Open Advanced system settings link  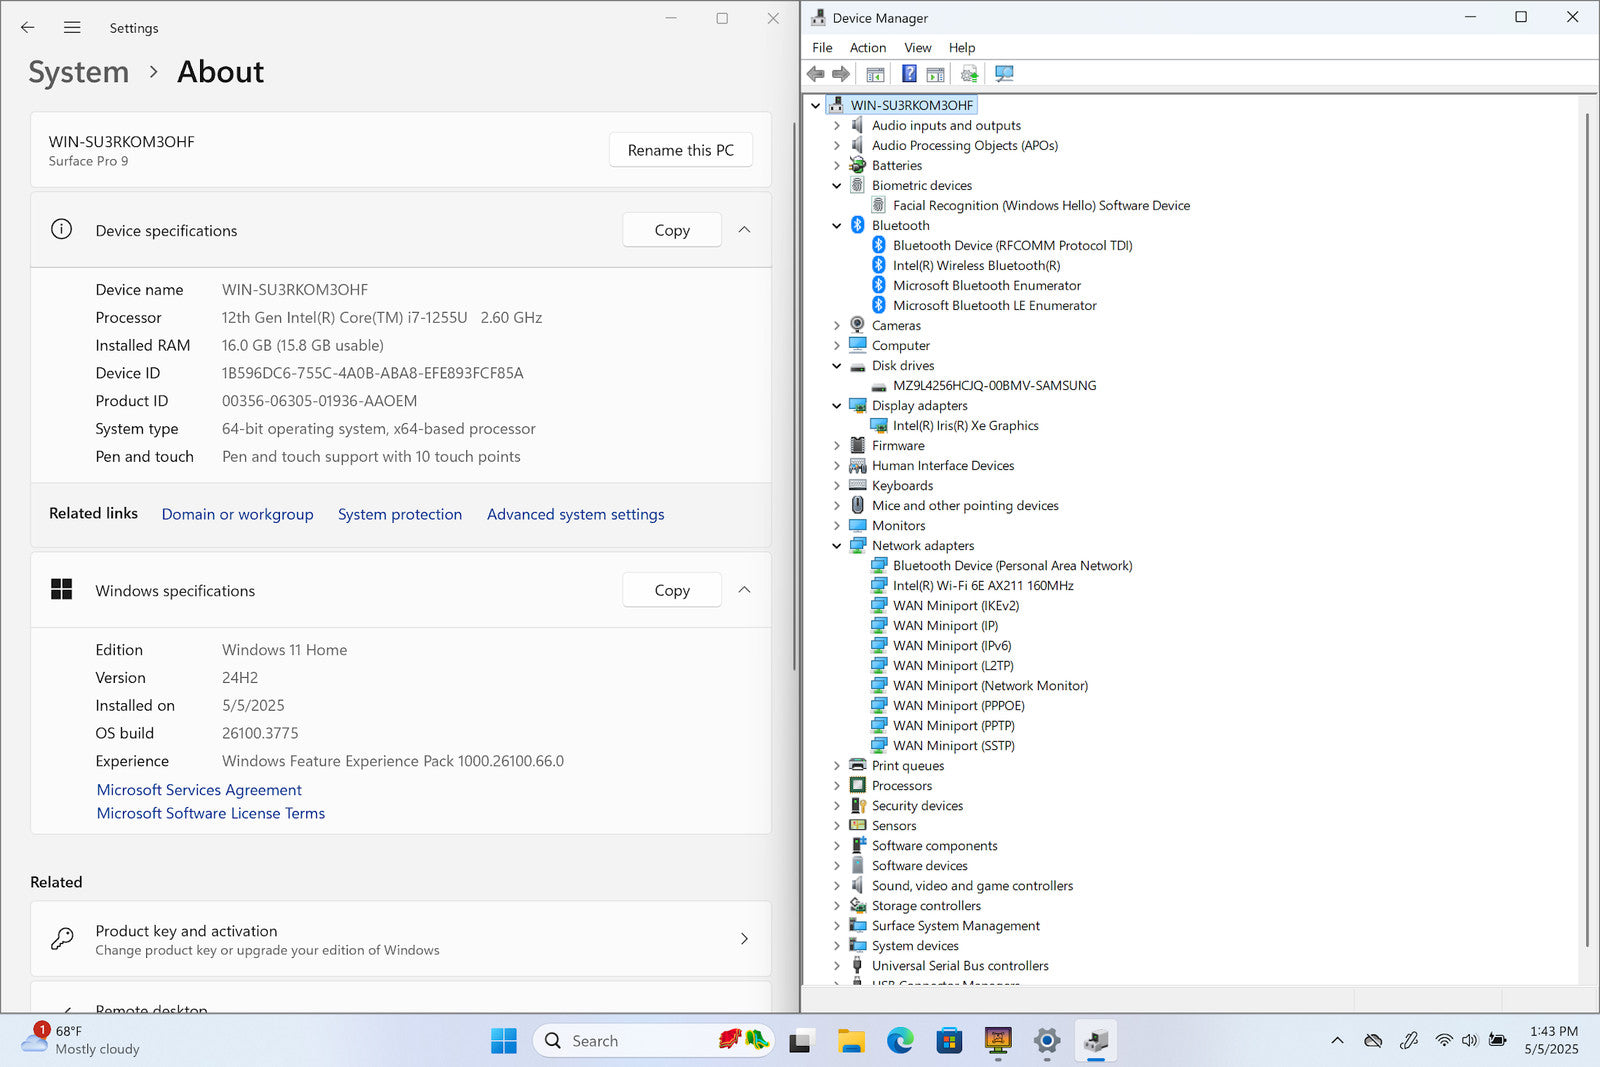(576, 514)
